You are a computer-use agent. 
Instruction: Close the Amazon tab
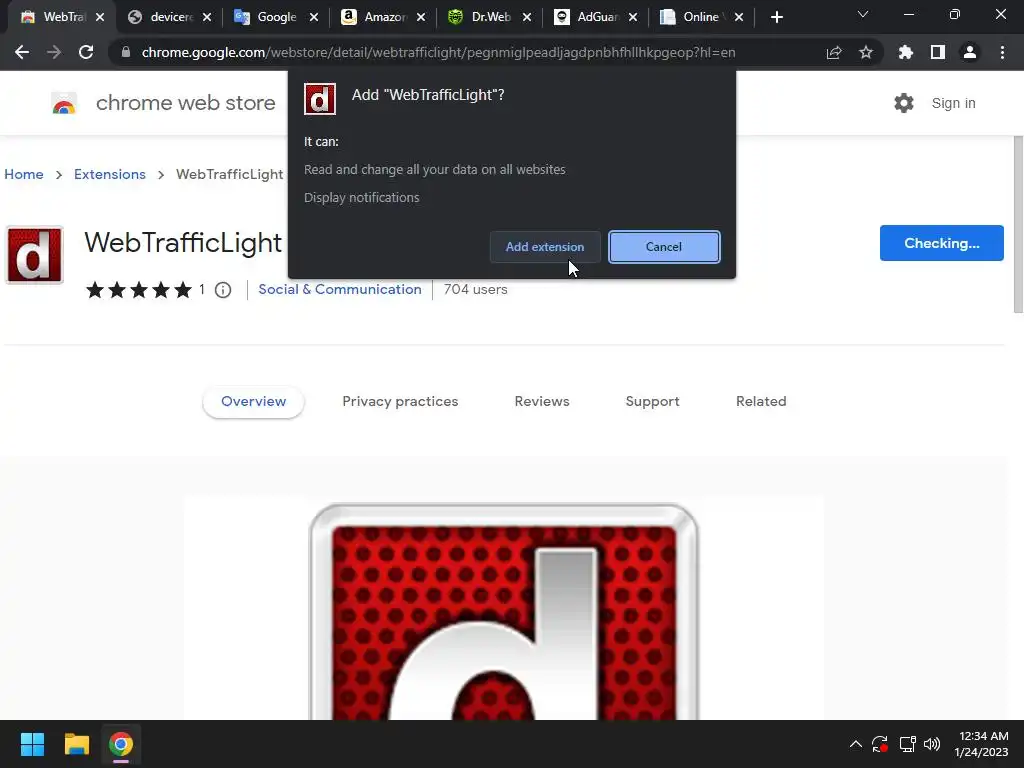pos(421,18)
